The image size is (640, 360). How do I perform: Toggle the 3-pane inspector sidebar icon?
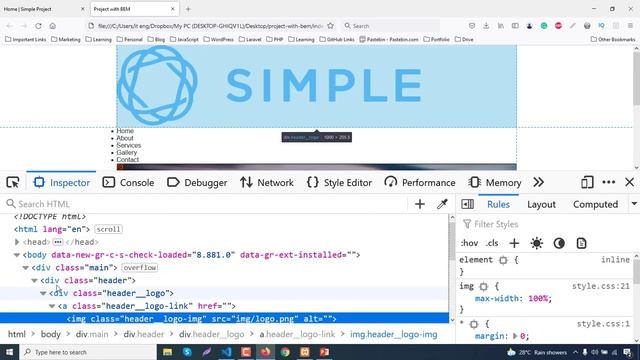coord(467,204)
